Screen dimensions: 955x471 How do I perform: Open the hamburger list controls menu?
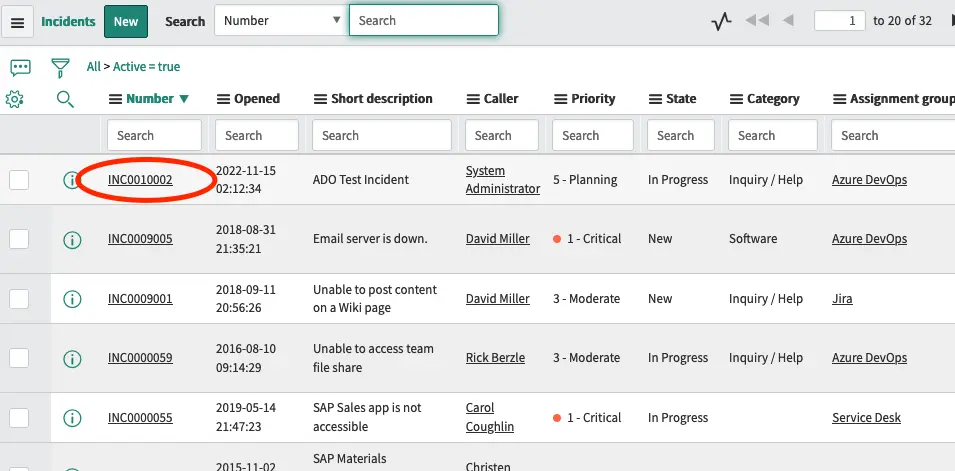[20, 21]
